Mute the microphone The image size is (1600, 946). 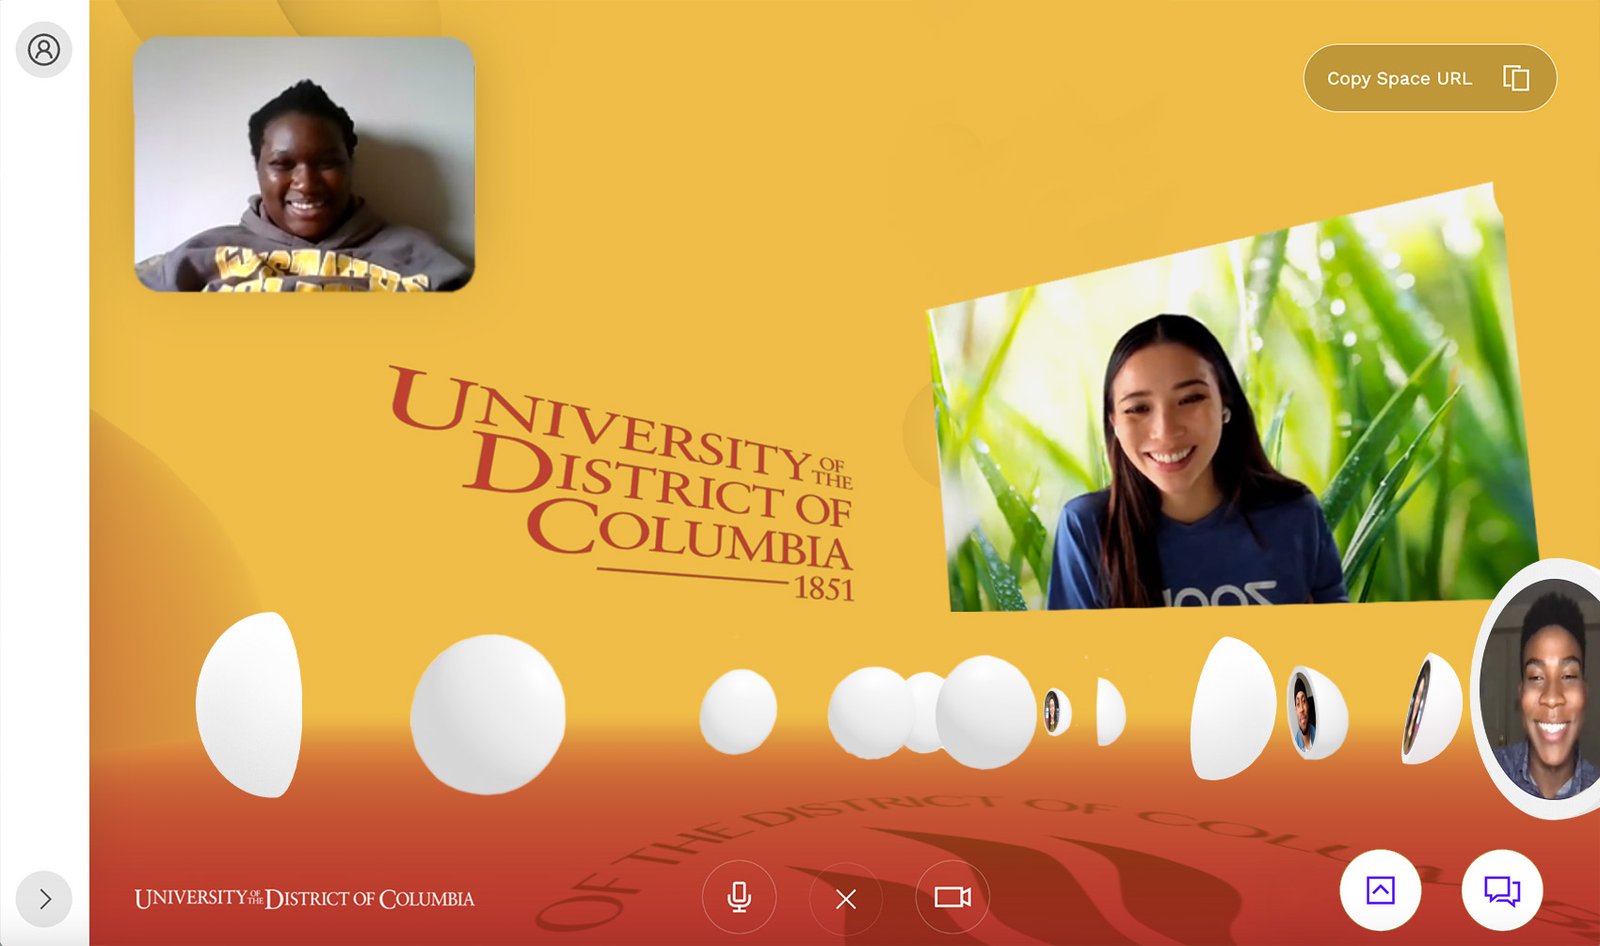tap(739, 897)
